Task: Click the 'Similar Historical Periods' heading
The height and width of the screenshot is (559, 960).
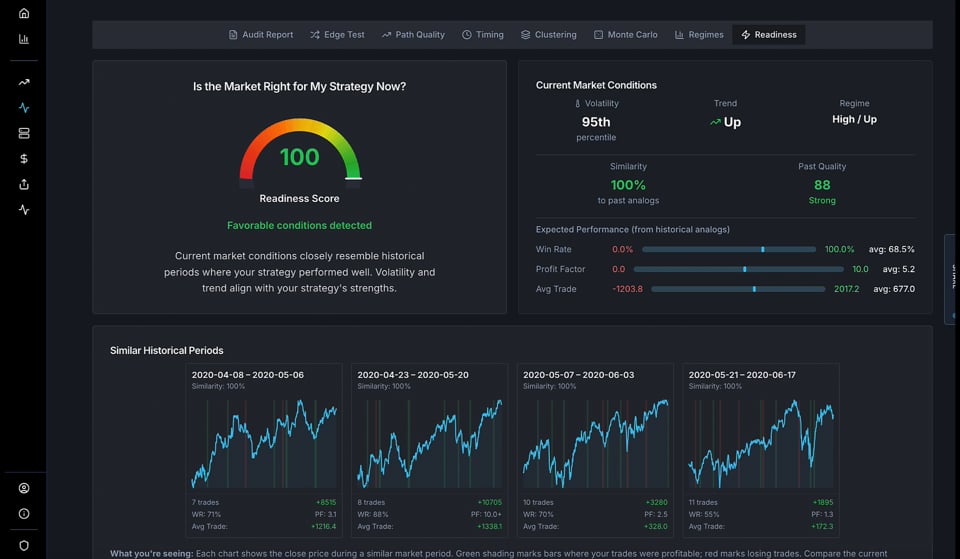Action: (167, 350)
